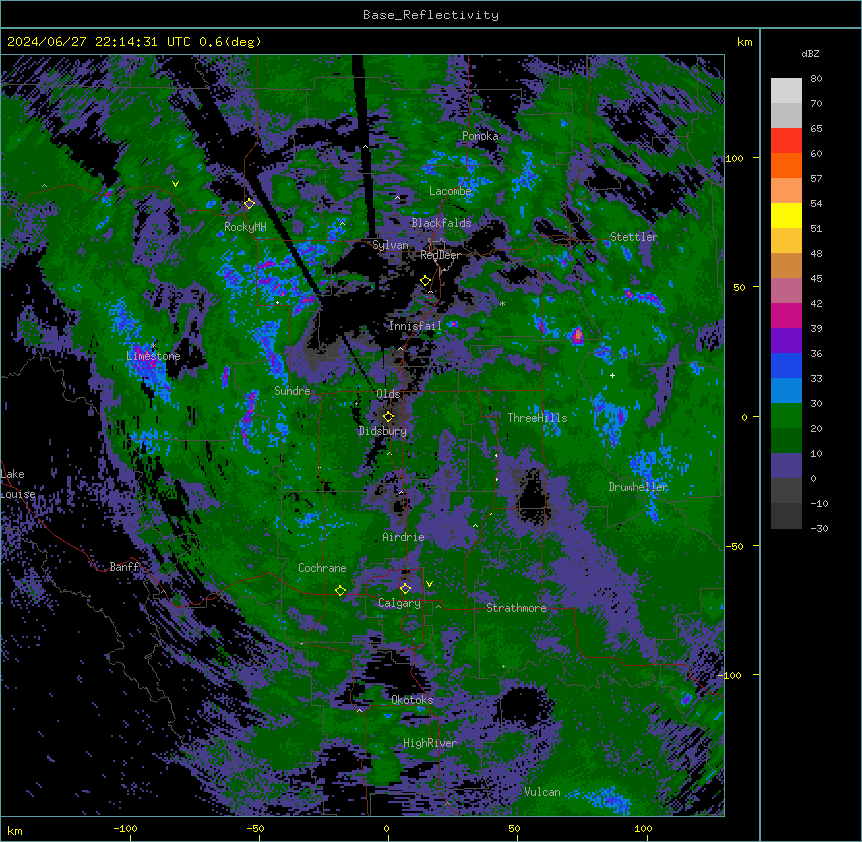Select the ThreeHills city label
This screenshot has height=842, width=862.
(x=537, y=418)
